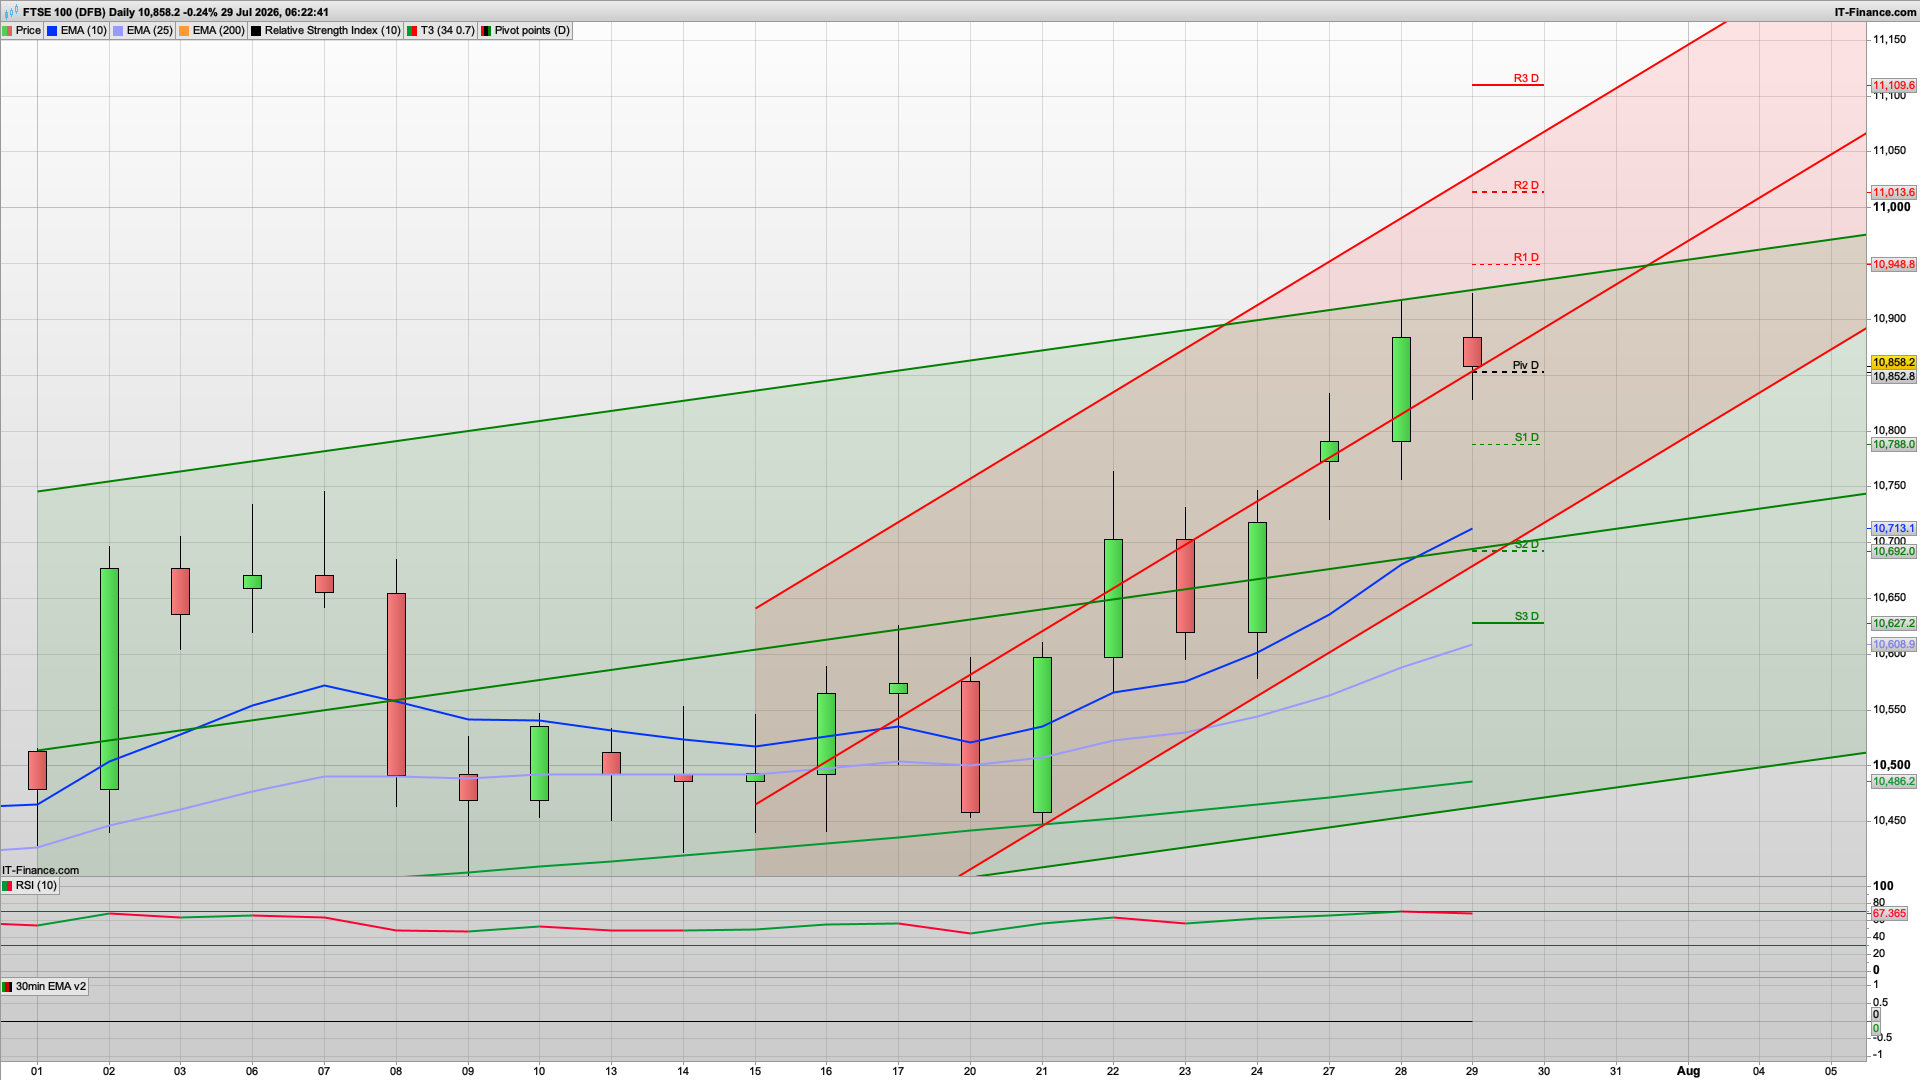1920x1080 pixels.
Task: Click the 10,486.2 price tag on axis
Action: [1893, 782]
